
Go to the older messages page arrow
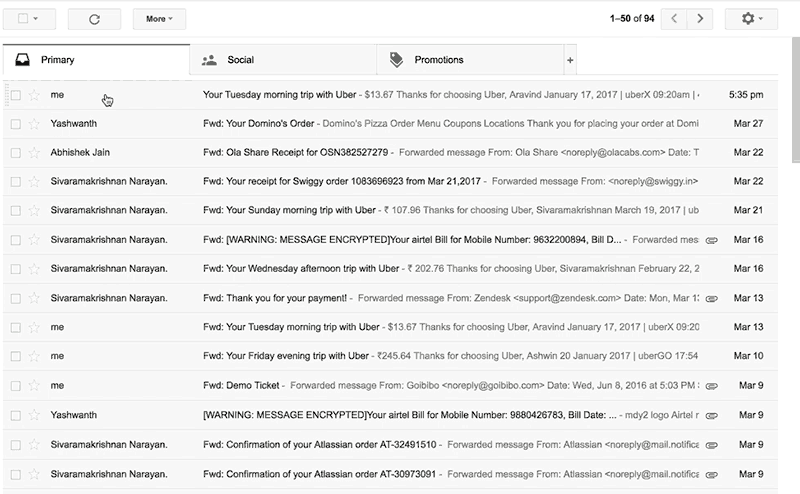700,19
